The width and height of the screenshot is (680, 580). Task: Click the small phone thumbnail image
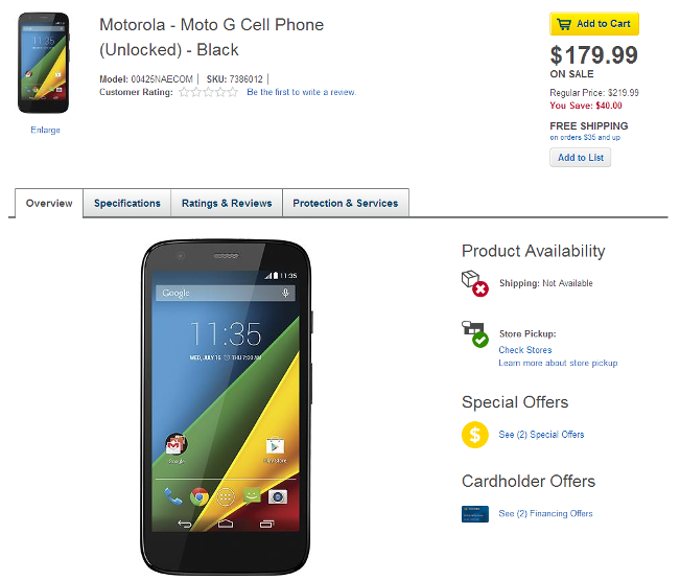[x=44, y=63]
